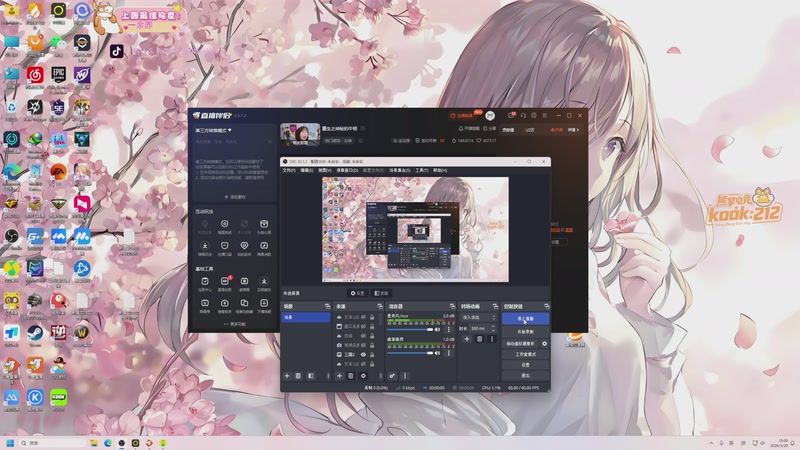Viewport: 800px width, 450px height.
Task: Adjust the Mic/Aux volume slider
Action: coord(410,330)
